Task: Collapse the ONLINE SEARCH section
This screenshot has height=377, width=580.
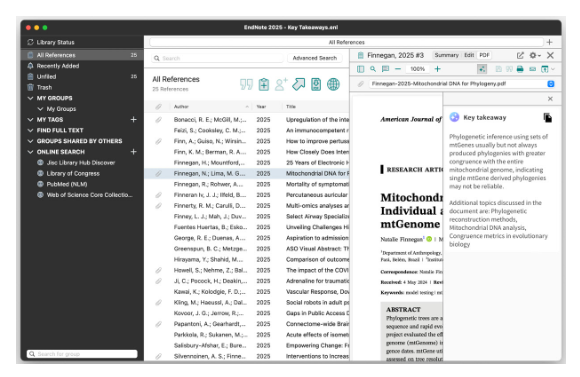Action: (30, 152)
